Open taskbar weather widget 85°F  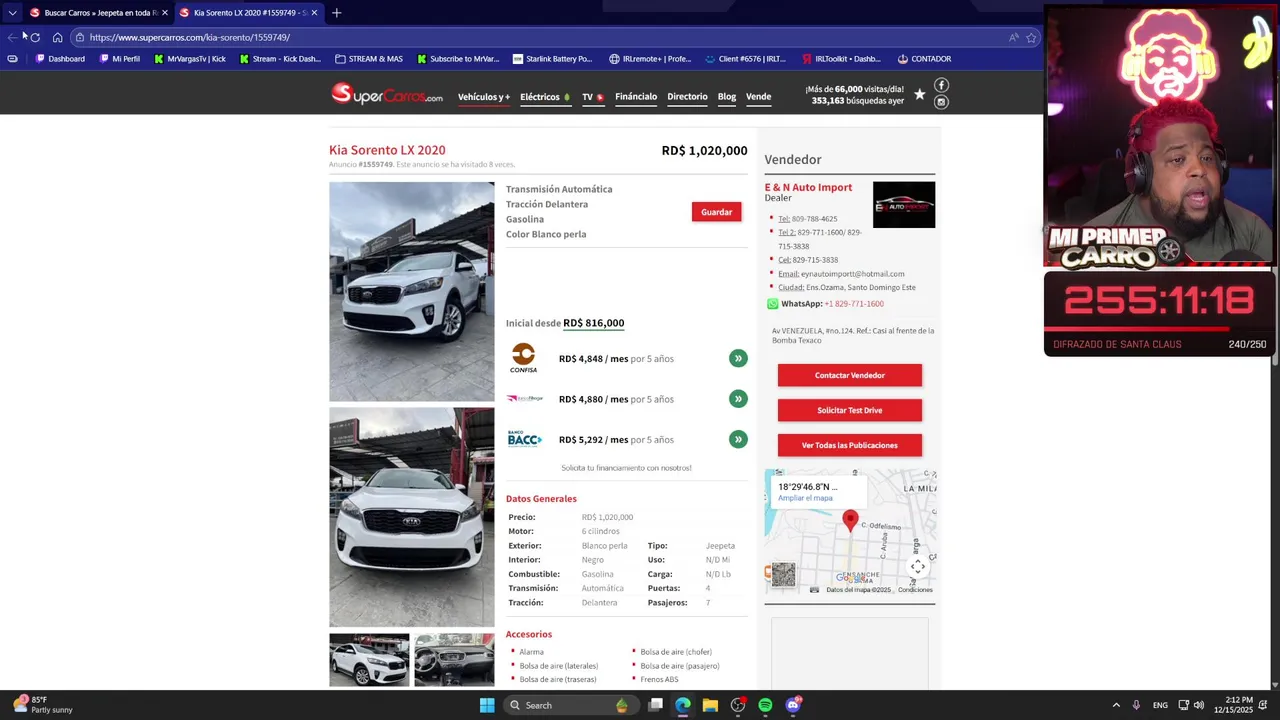pos(42,705)
